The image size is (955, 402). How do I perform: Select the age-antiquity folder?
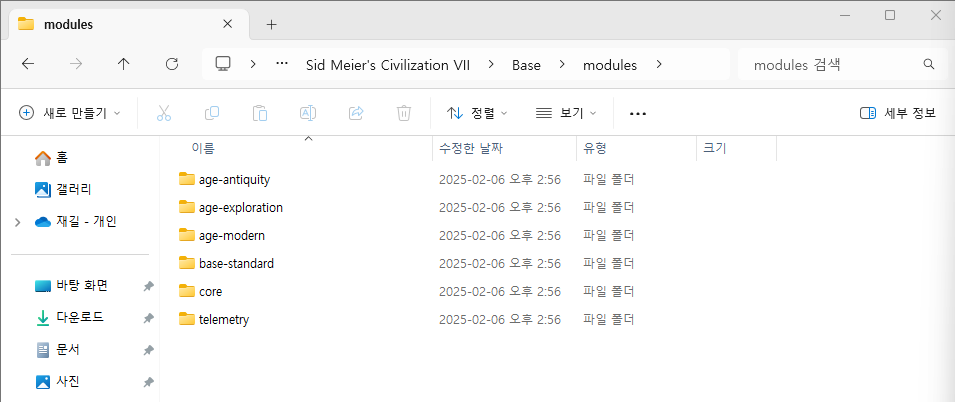click(234, 180)
